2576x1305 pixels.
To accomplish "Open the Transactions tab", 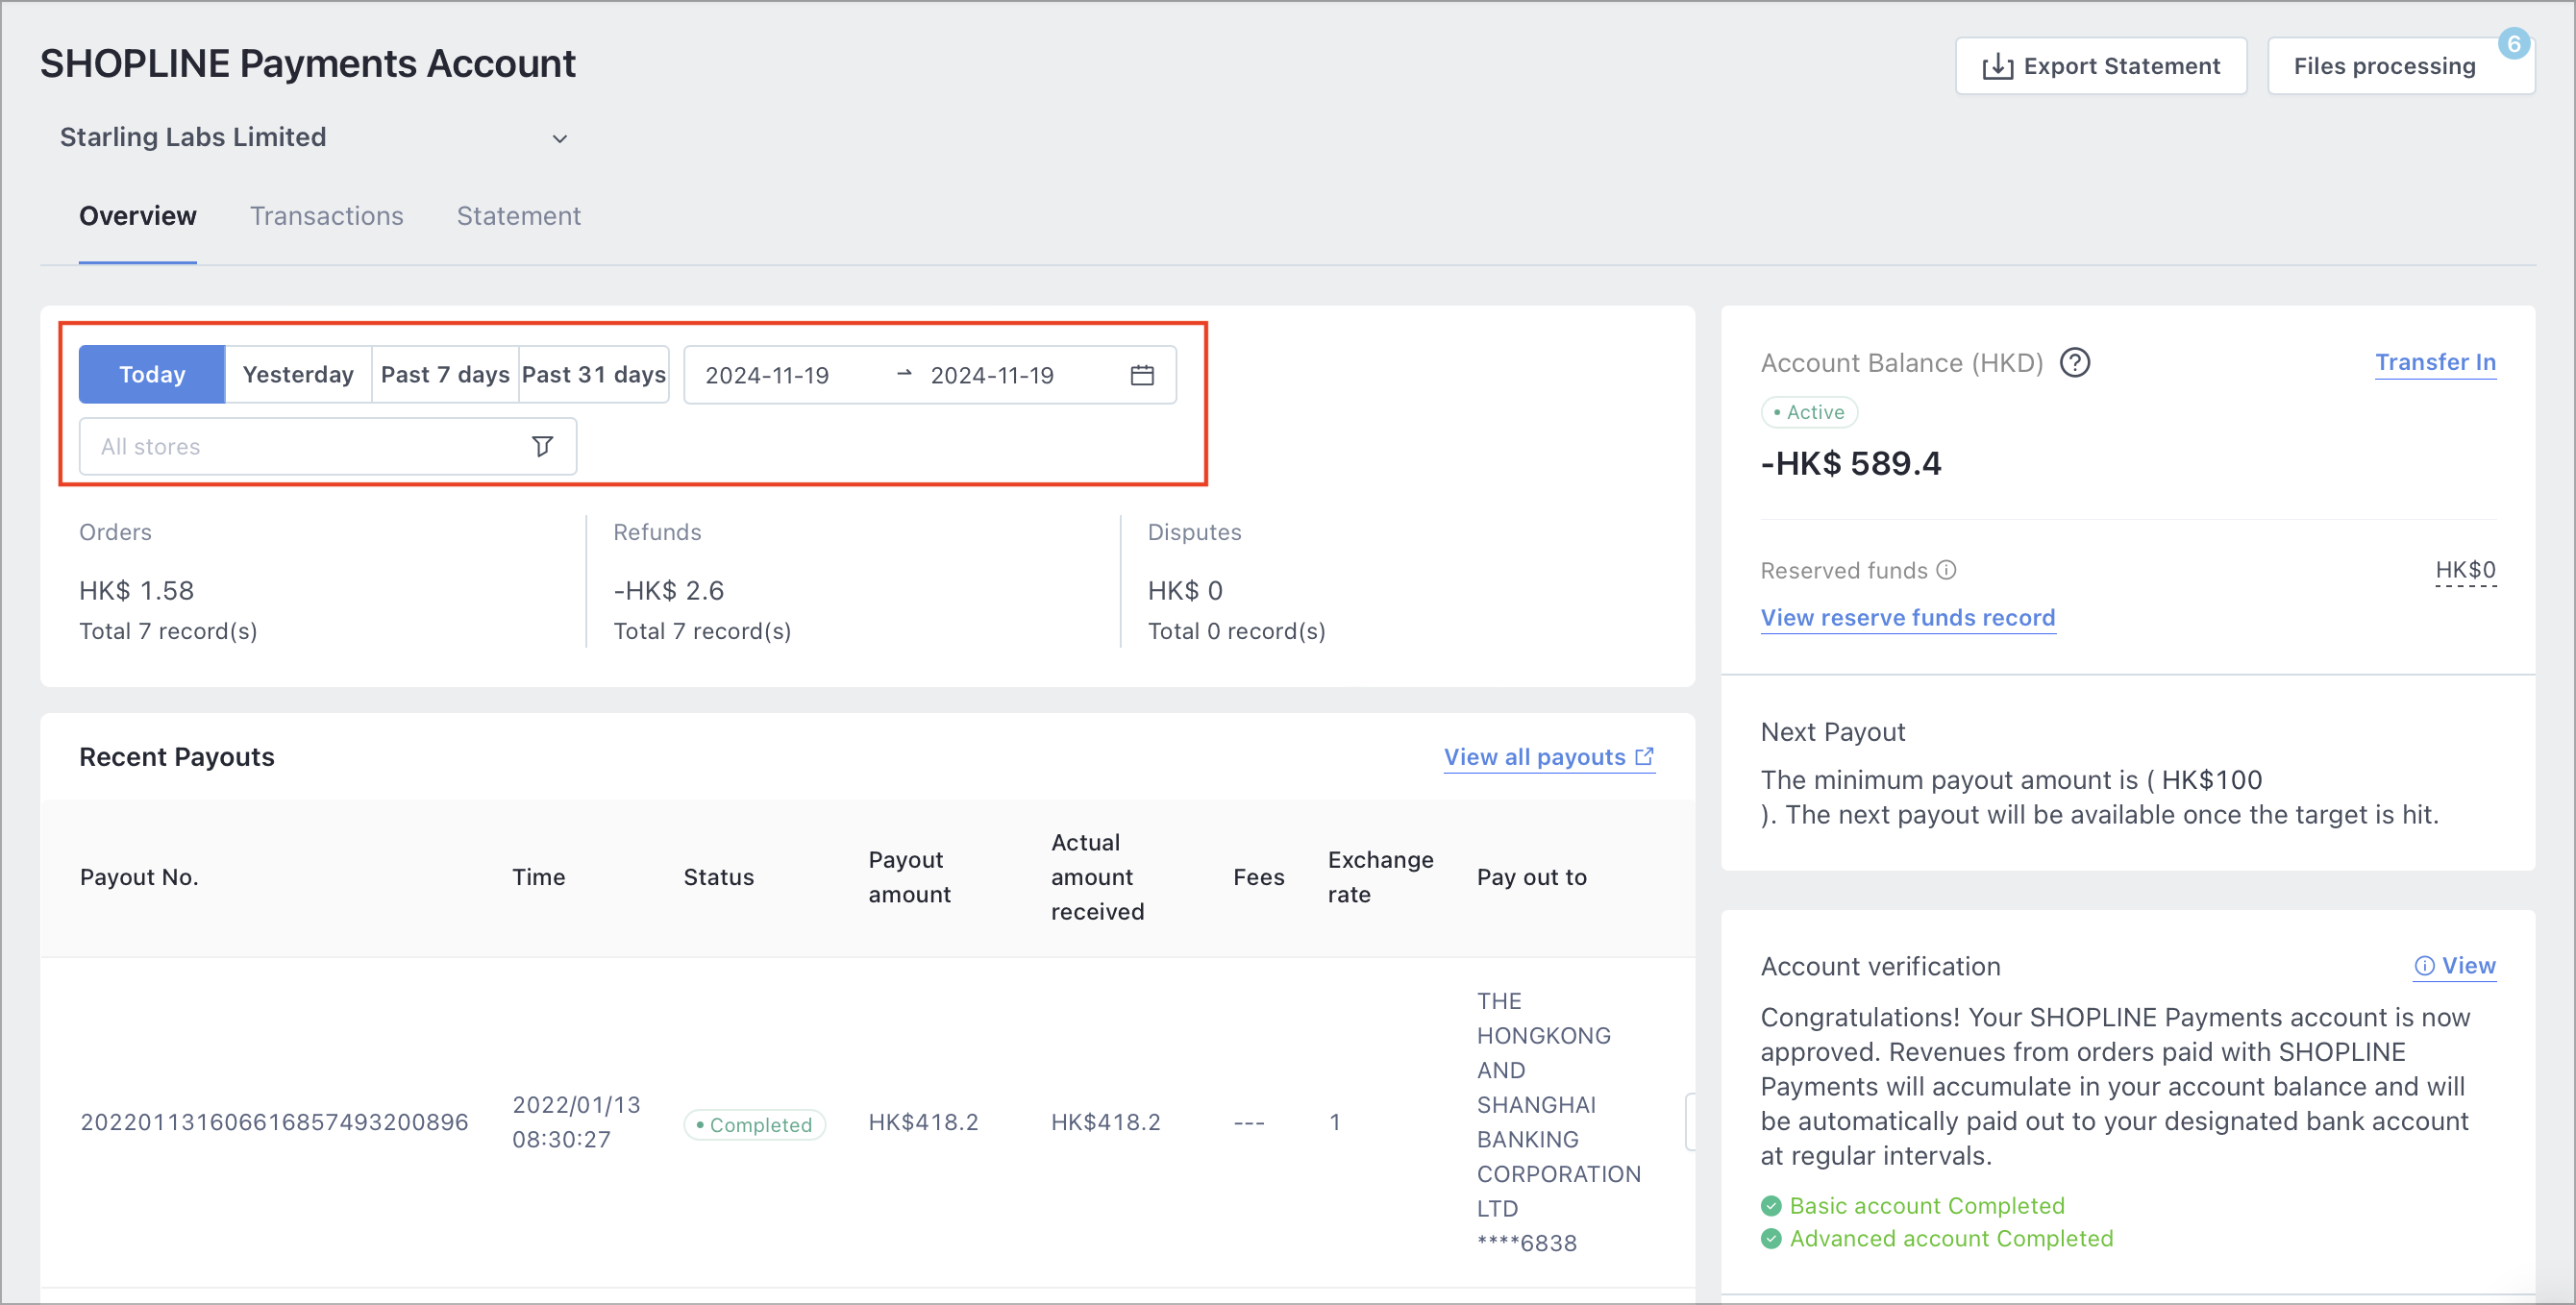I will point(327,216).
